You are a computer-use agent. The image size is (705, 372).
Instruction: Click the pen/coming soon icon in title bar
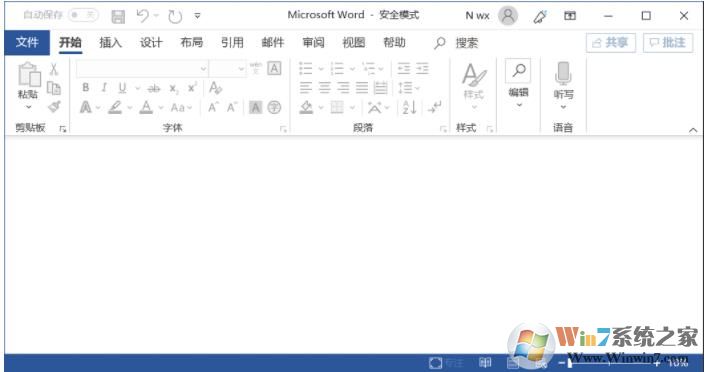point(540,16)
